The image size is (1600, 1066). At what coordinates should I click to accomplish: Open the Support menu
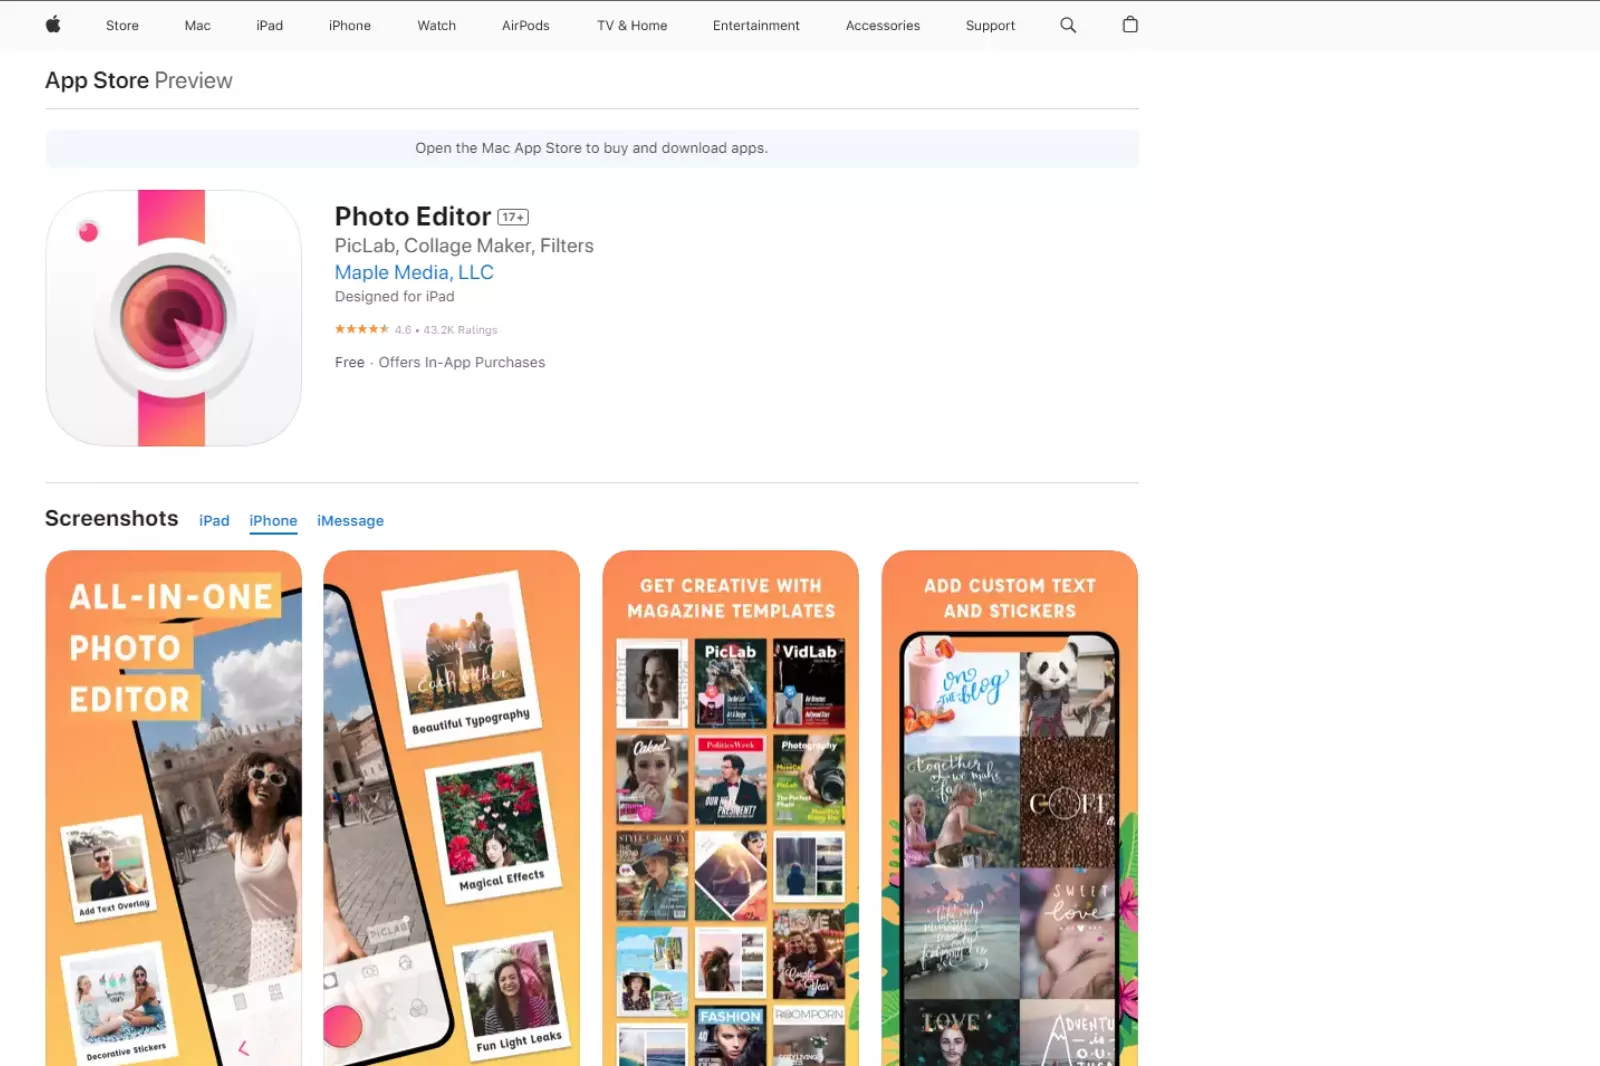(990, 26)
